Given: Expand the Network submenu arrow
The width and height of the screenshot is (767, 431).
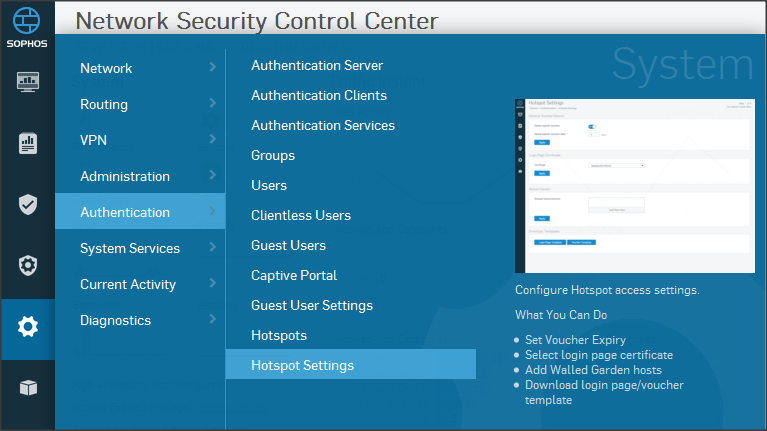Looking at the screenshot, I should pyautogui.click(x=212, y=68).
